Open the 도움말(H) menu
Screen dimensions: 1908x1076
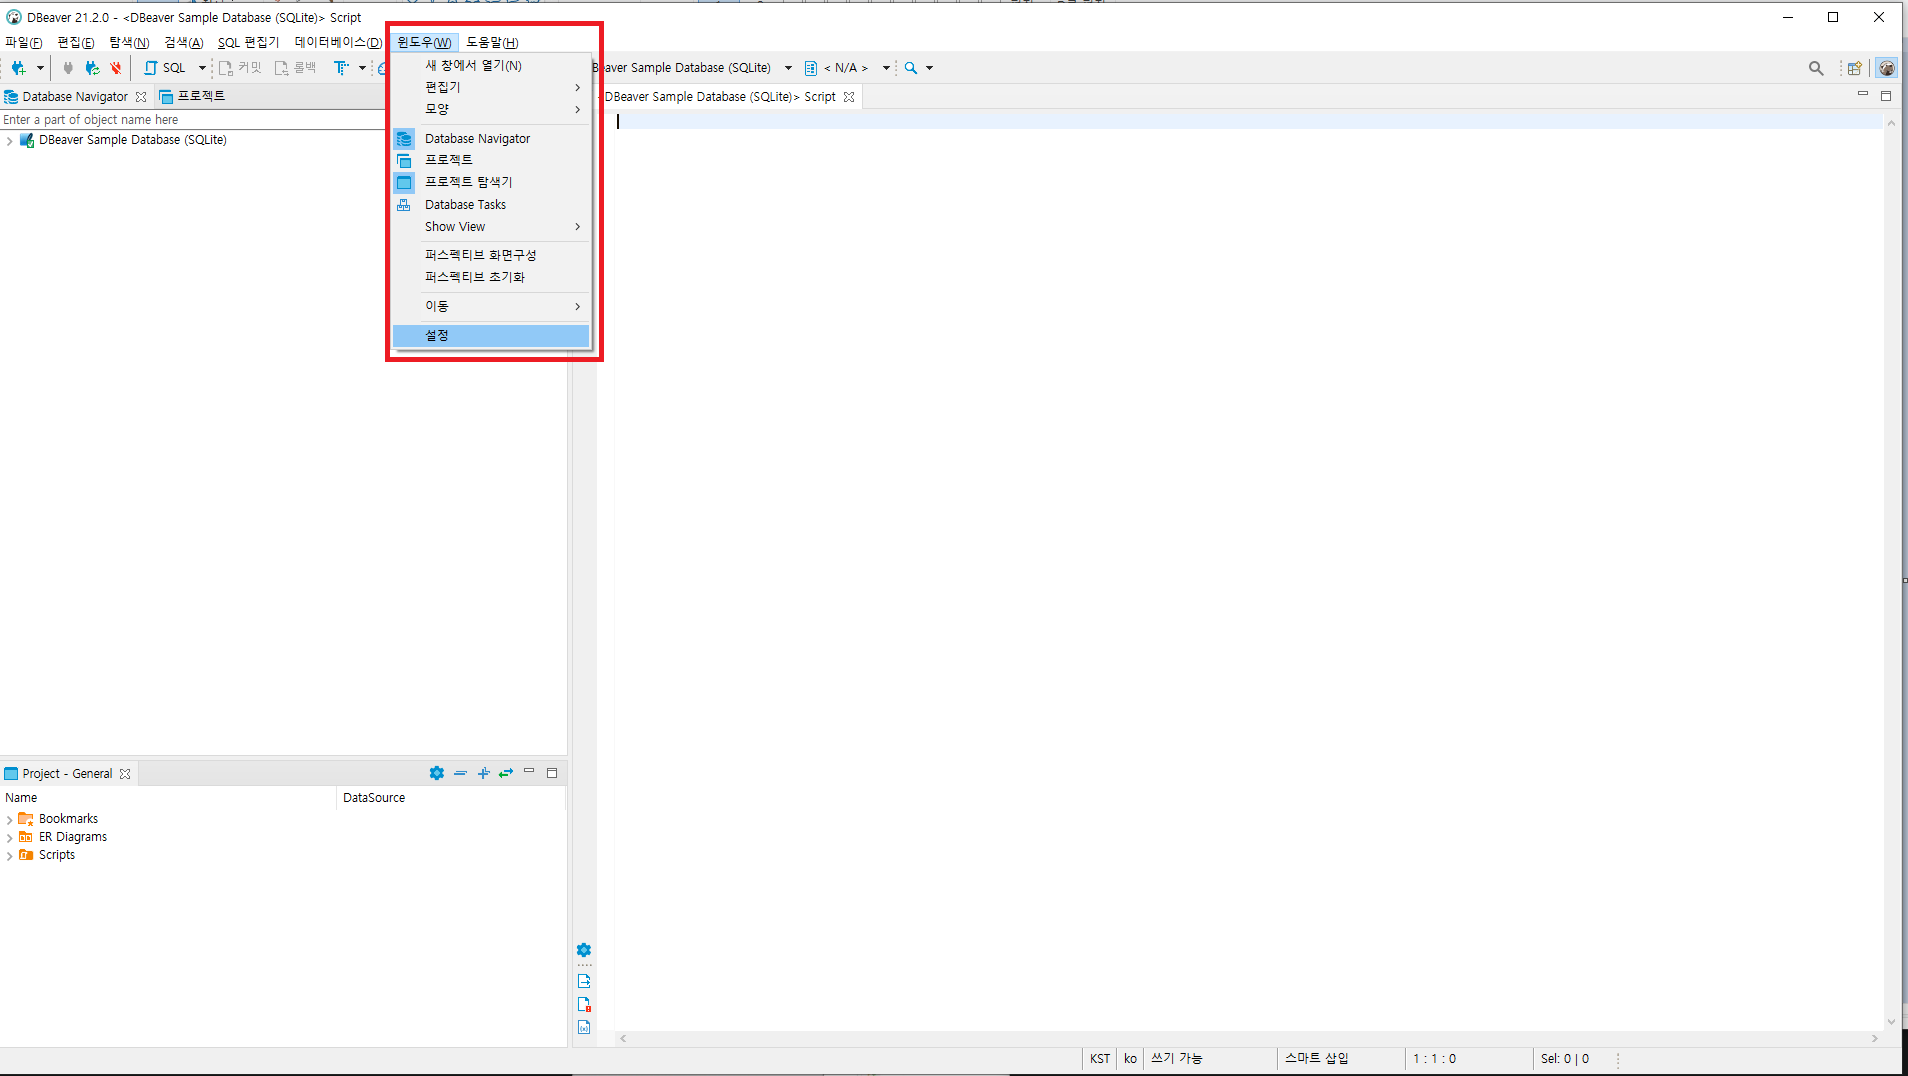492,42
